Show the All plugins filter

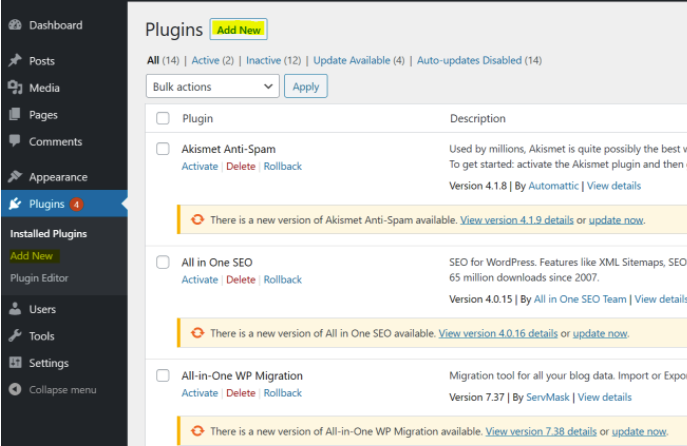(x=153, y=60)
